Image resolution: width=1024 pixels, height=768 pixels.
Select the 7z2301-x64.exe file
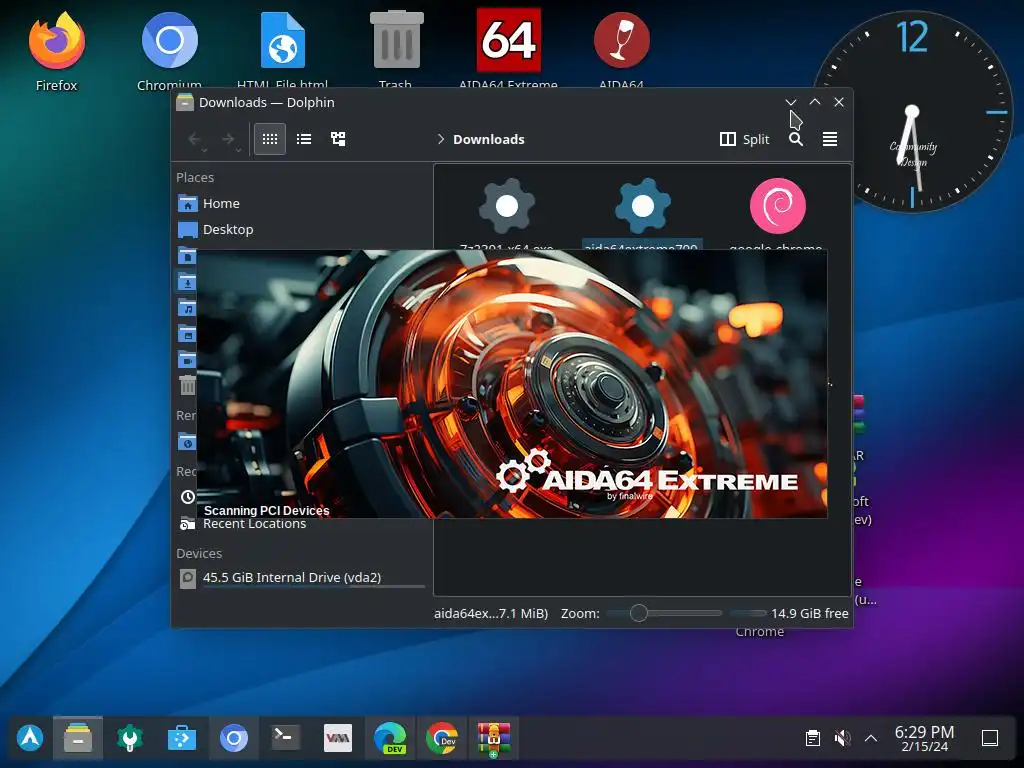pyautogui.click(x=507, y=214)
